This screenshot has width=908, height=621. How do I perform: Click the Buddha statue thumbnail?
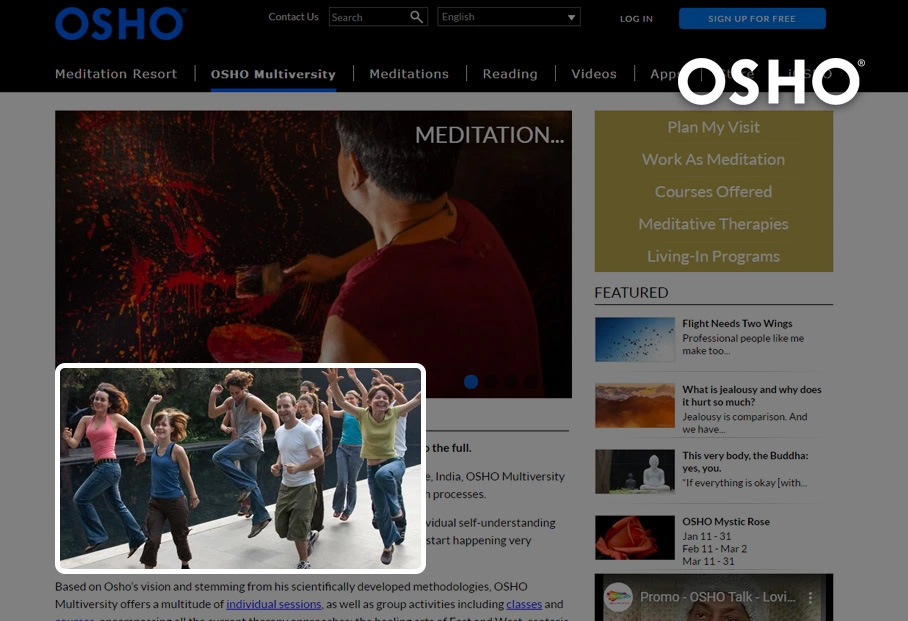click(x=634, y=471)
